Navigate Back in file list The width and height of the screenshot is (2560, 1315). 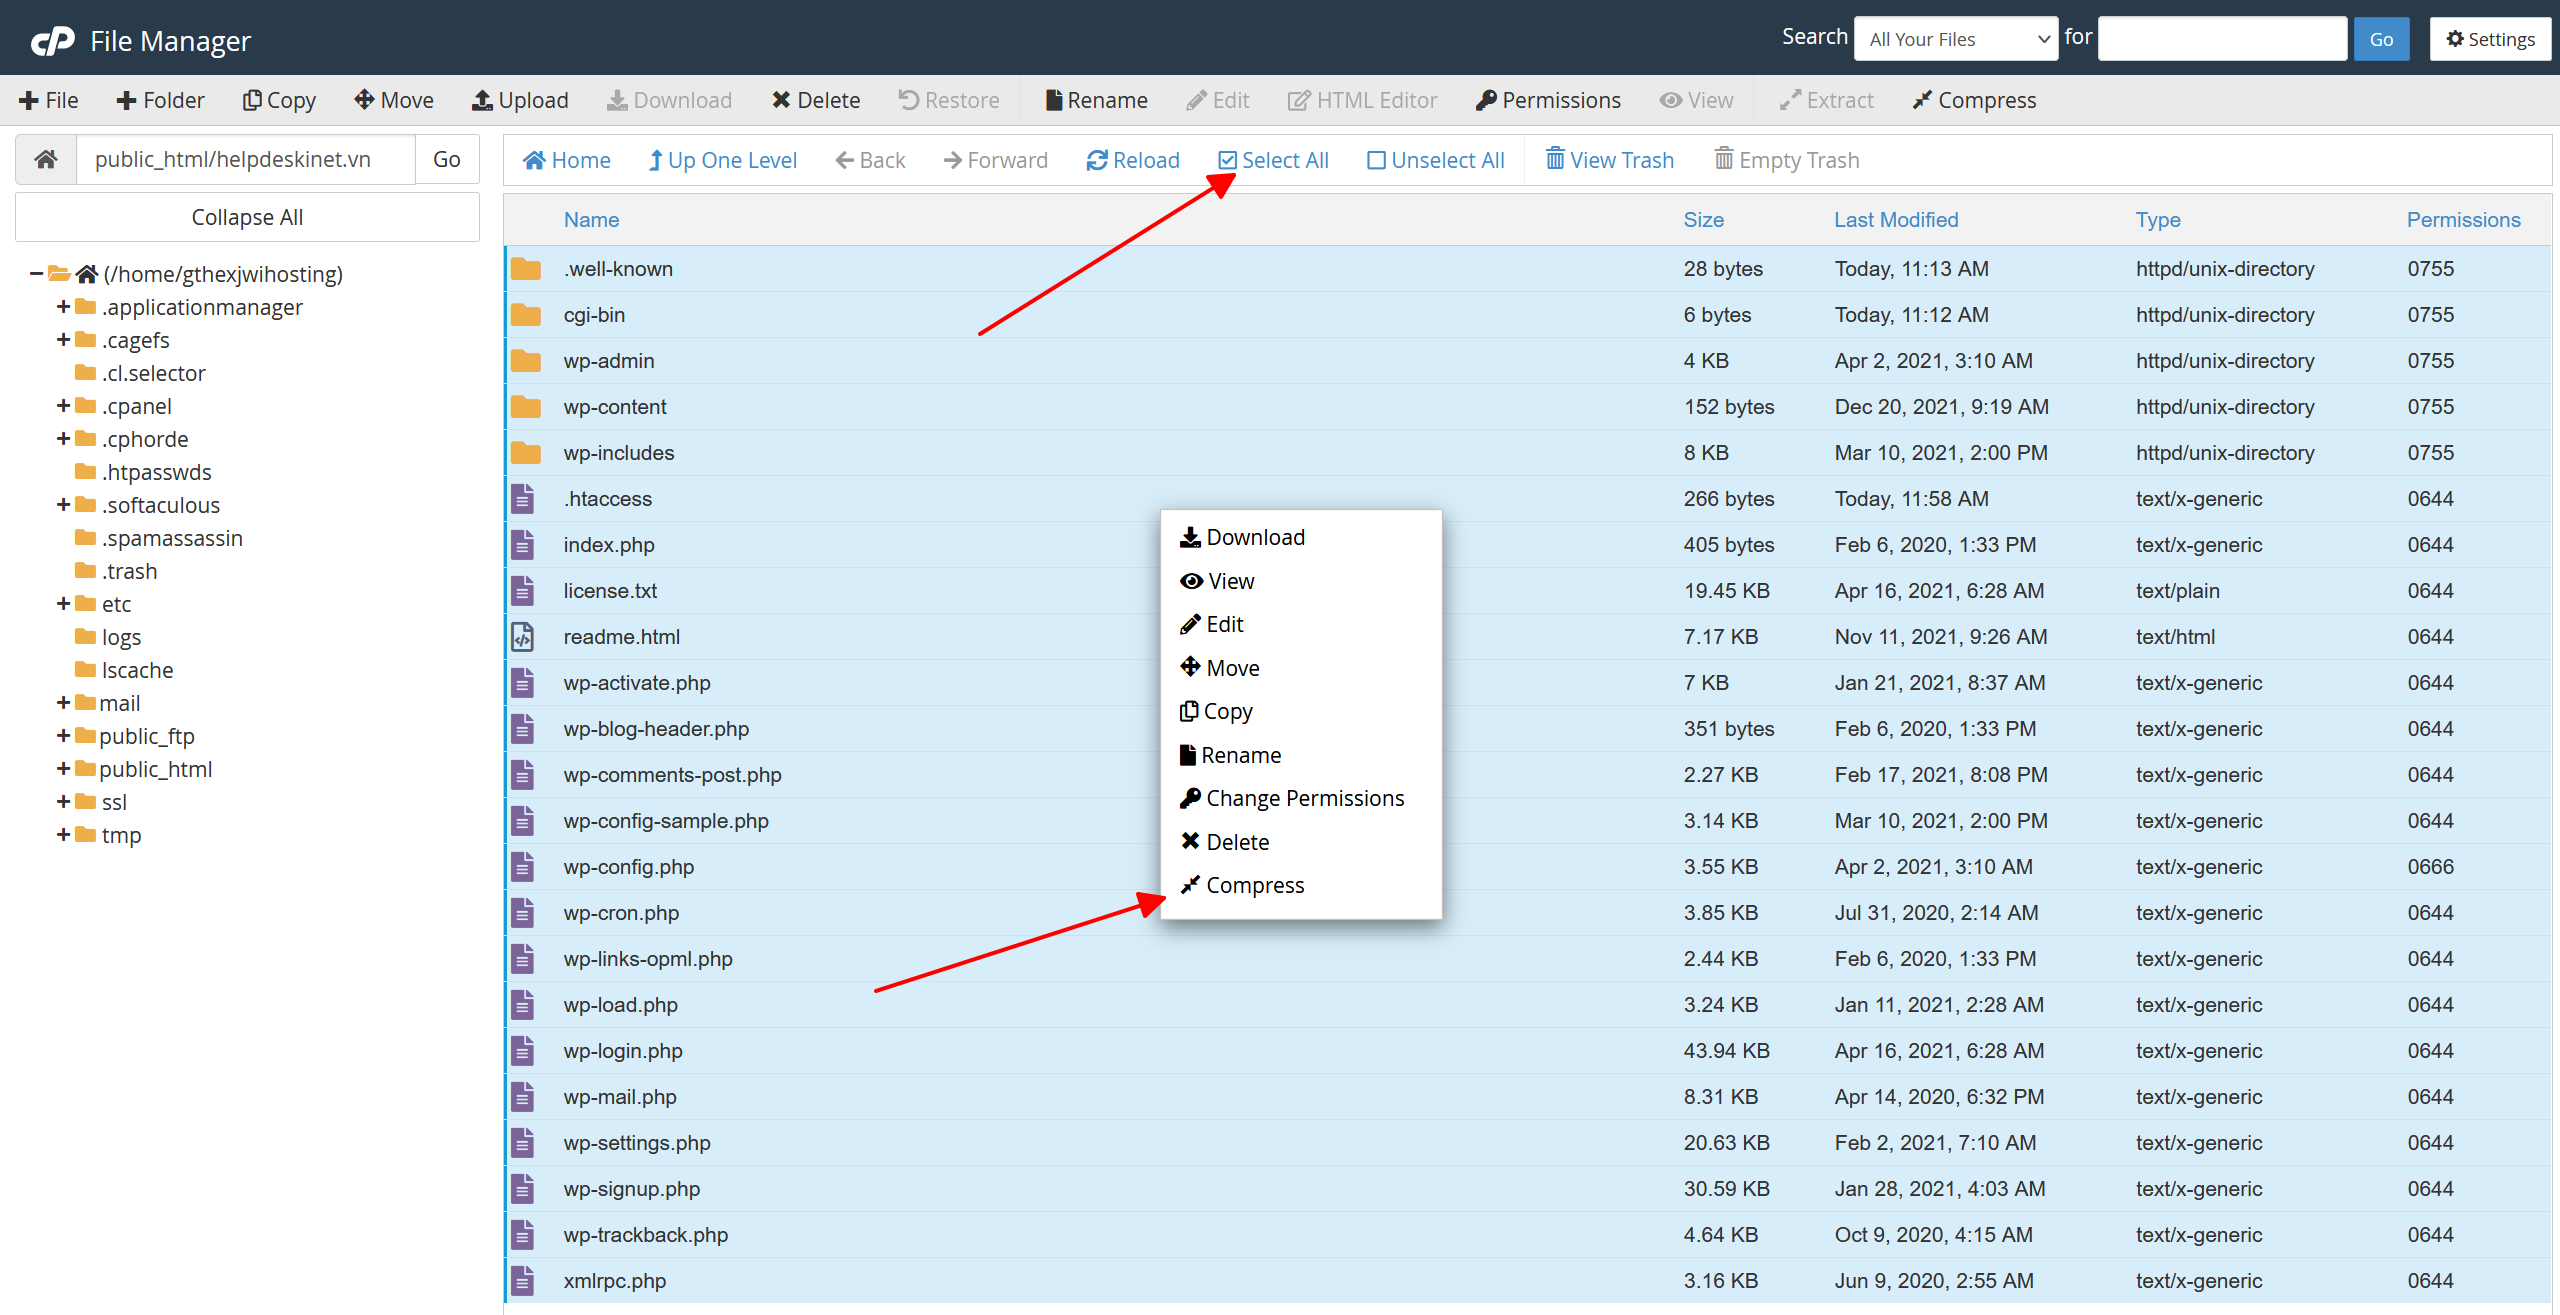pos(870,160)
